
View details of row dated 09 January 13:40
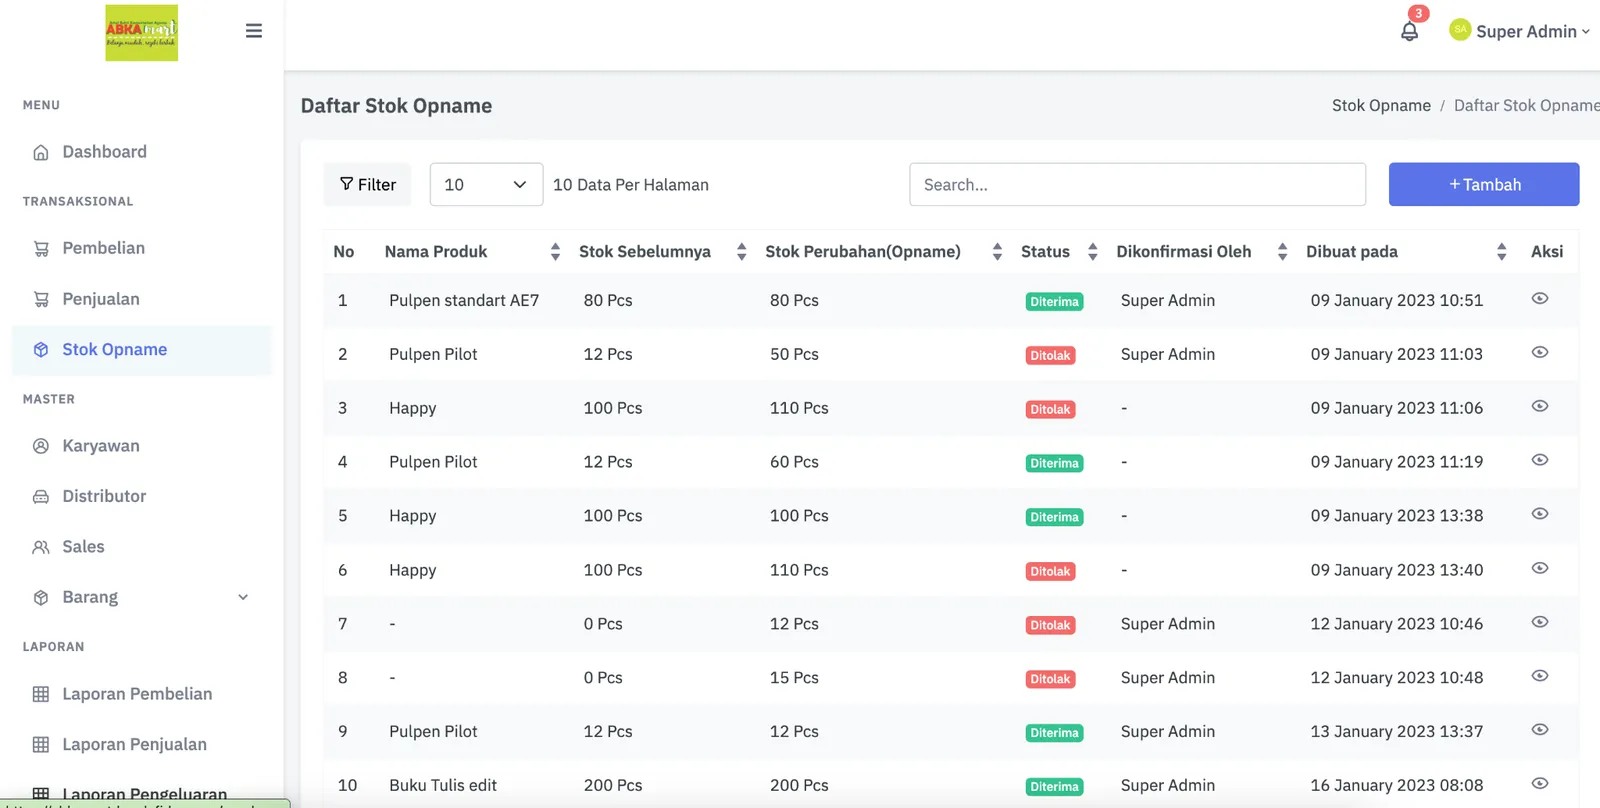1540,569
